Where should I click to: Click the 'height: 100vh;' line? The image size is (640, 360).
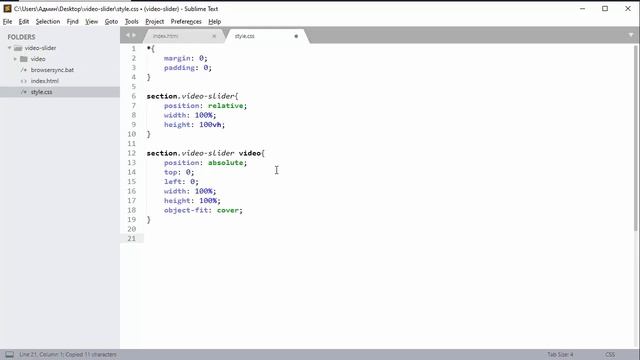[x=194, y=124]
